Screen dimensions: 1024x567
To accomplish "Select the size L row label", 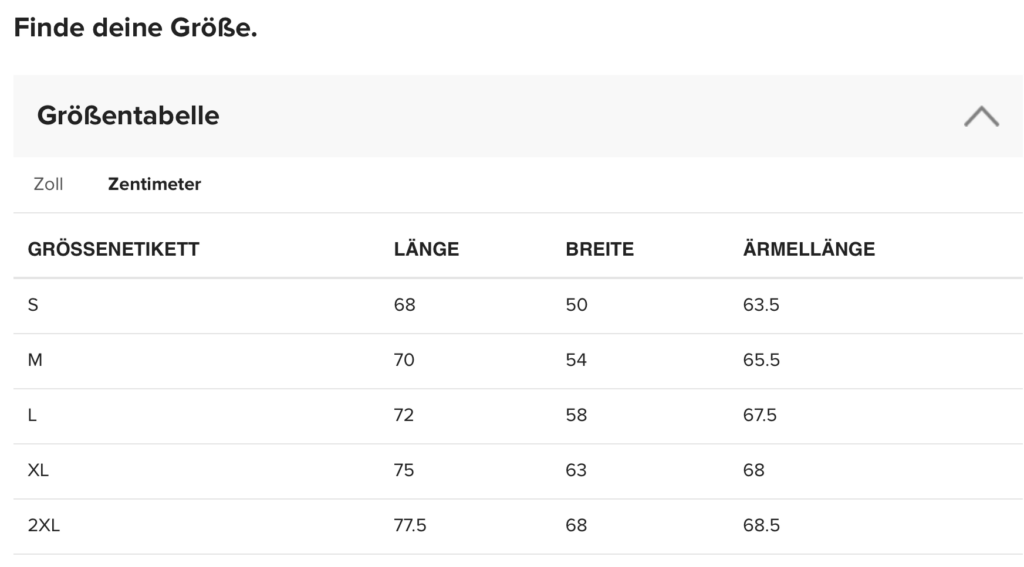I will (x=33, y=415).
